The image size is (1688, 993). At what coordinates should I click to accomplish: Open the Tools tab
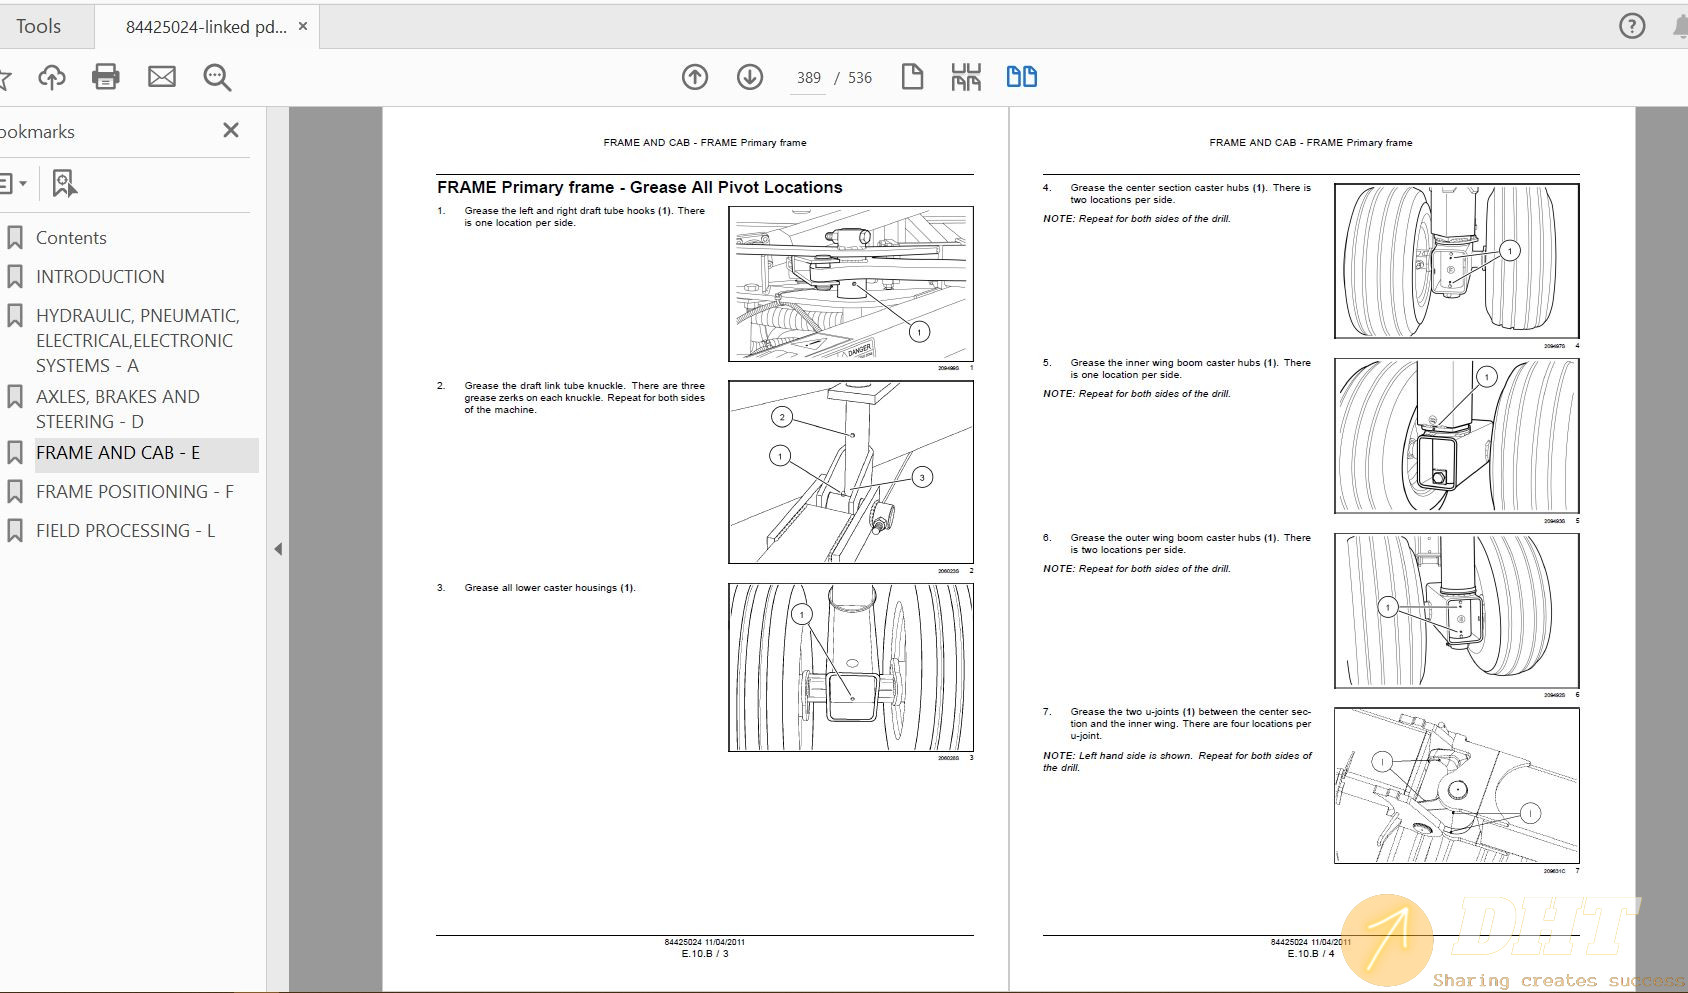click(39, 27)
